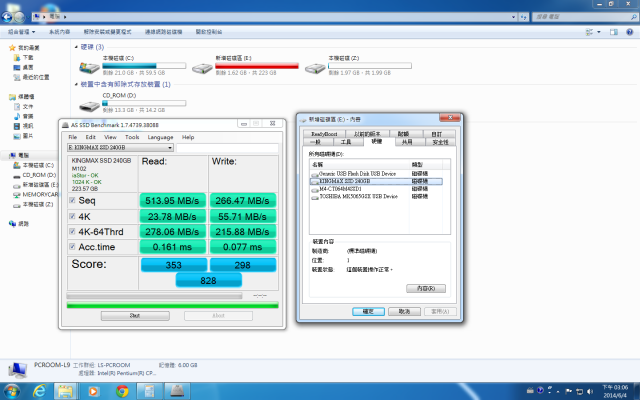Switch to the ReadyBoost tab
The width and height of the screenshot is (640, 400).
coord(324,134)
